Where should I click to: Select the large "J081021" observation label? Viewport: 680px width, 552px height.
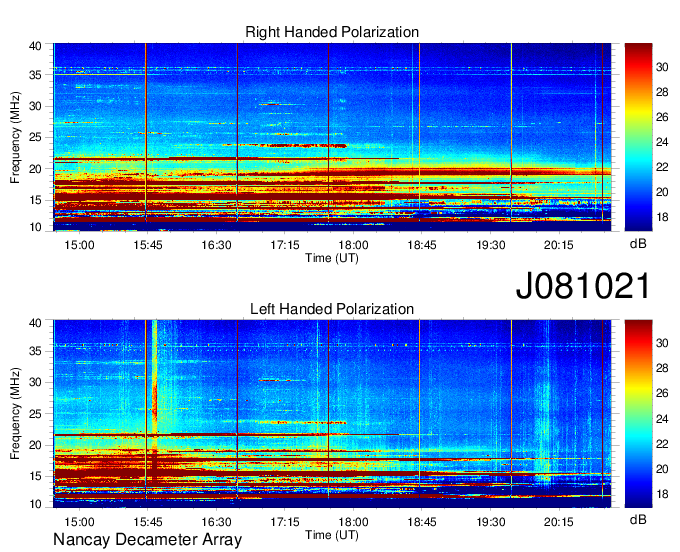[583, 286]
